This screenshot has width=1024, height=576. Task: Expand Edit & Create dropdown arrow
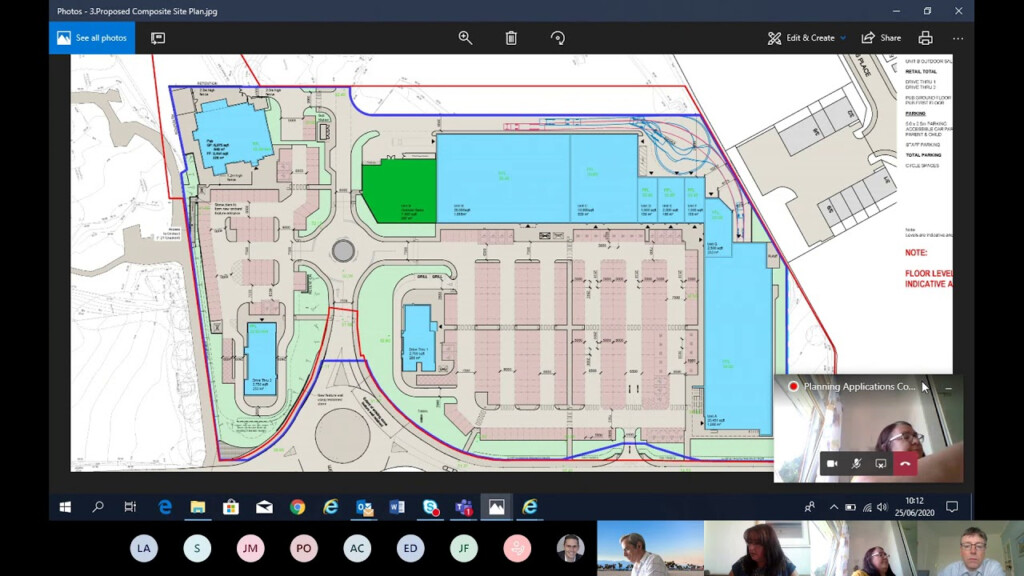coord(843,38)
